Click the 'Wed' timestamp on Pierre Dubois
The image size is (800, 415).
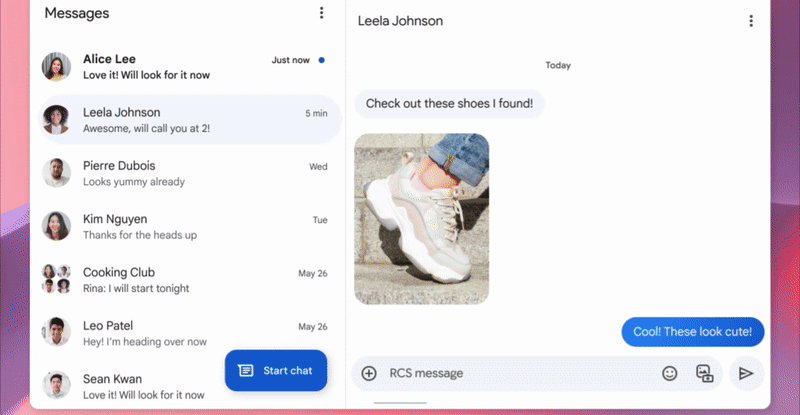318,167
